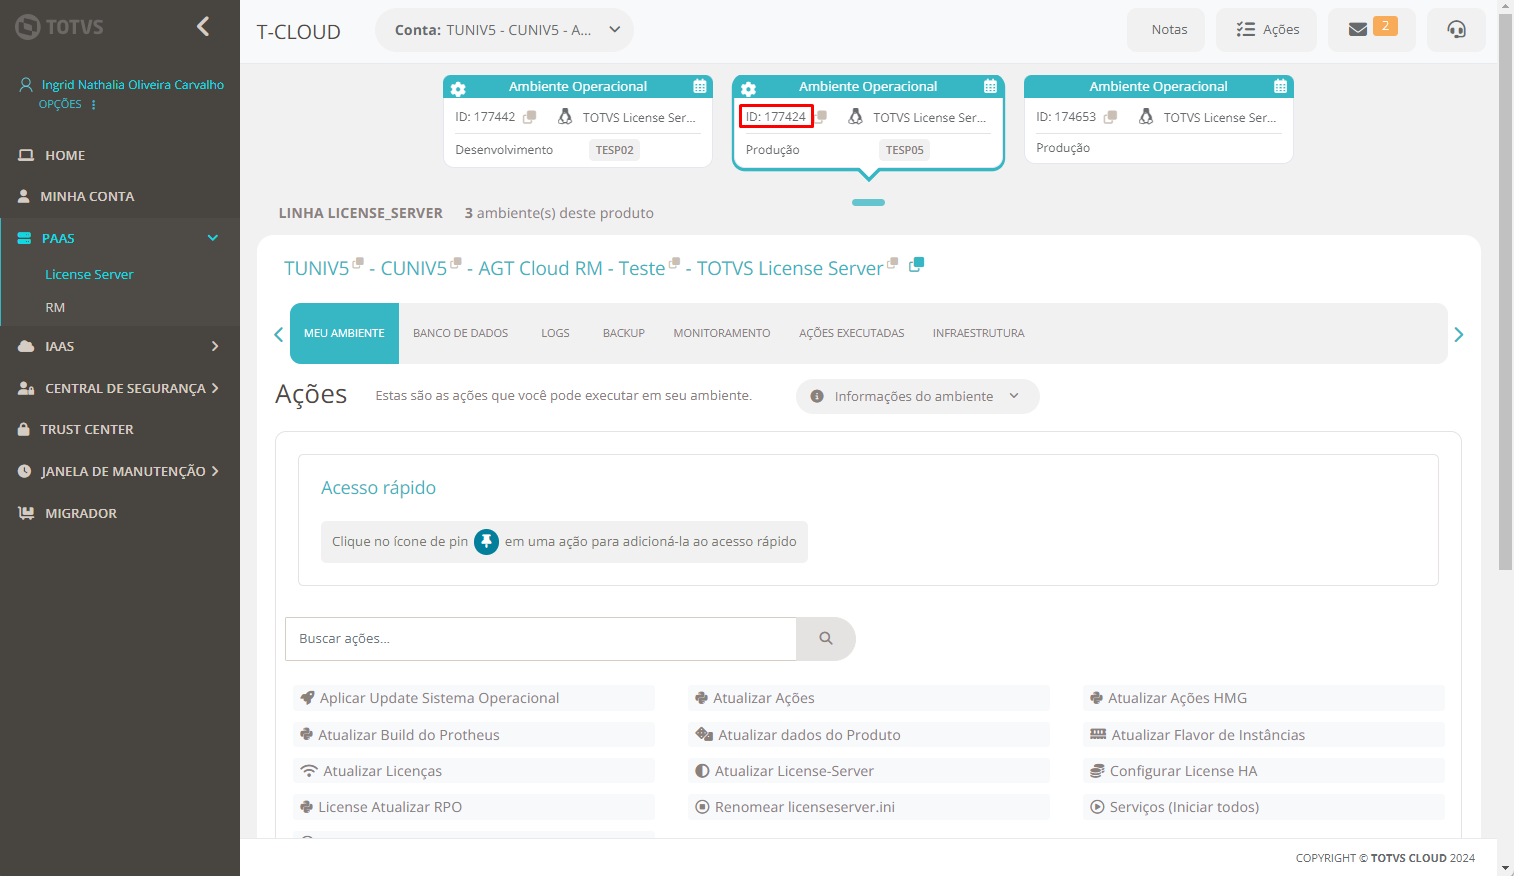This screenshot has height=876, width=1514.
Task: Open the OPÇÕES three-dot menu
Action: pos(94,104)
